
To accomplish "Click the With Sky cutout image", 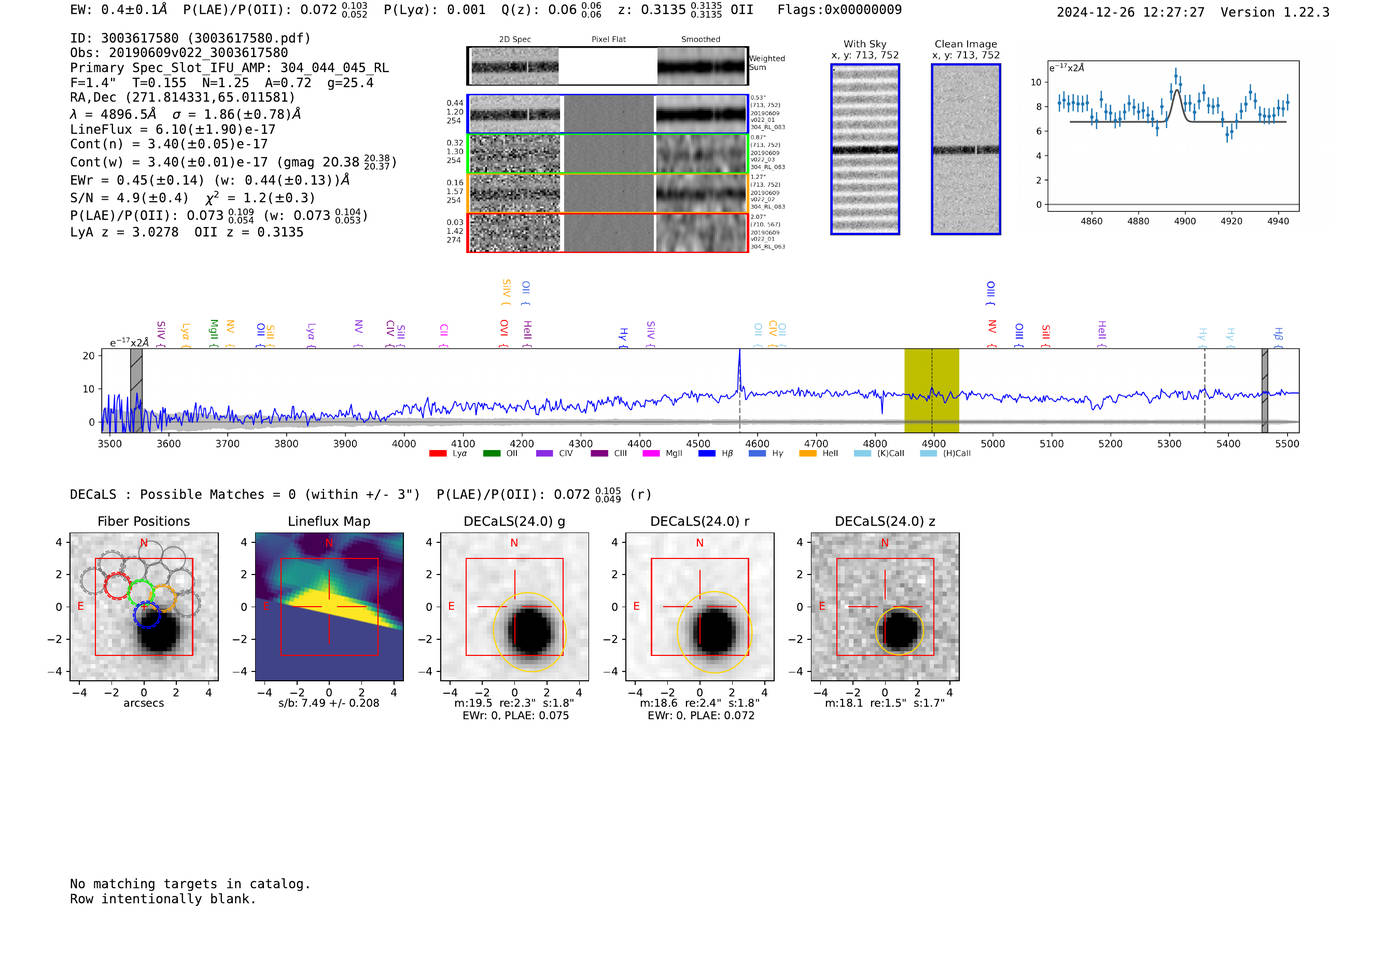I will [865, 149].
